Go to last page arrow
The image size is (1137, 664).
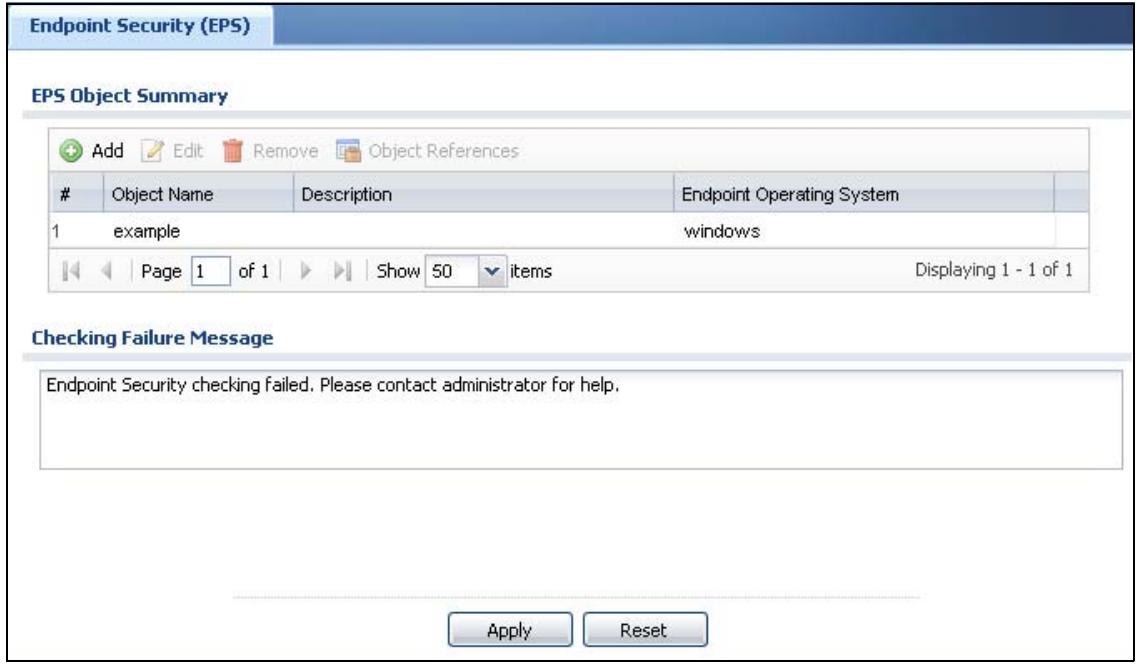pyautogui.click(x=342, y=271)
